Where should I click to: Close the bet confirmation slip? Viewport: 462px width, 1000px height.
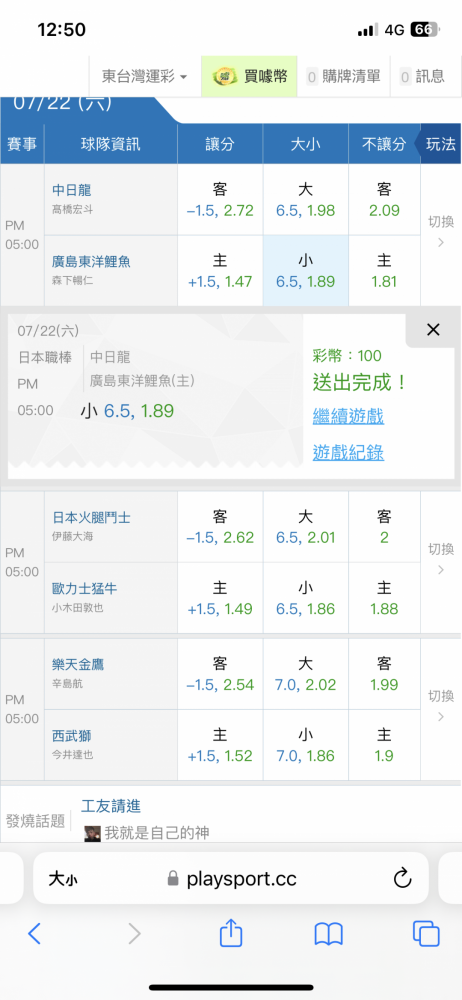coord(433,330)
